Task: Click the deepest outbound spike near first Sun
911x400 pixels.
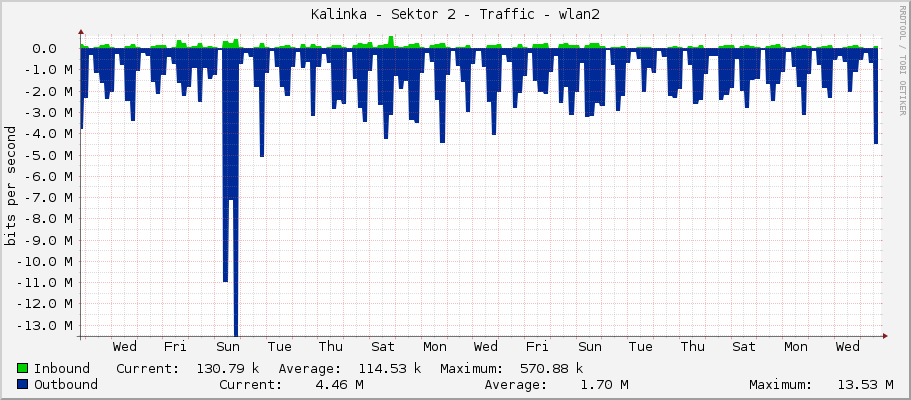Action: click(x=236, y=192)
